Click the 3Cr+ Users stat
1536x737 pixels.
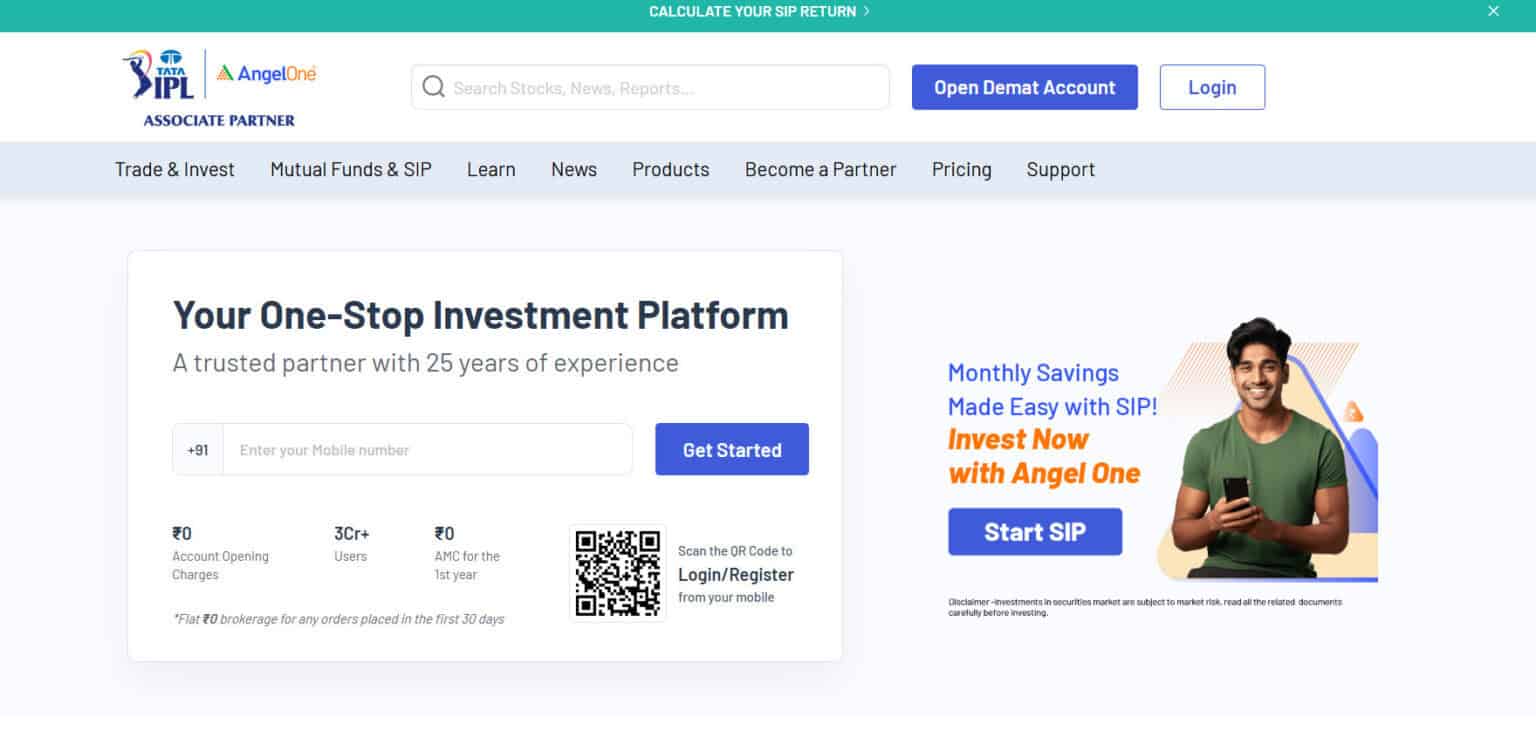[350, 543]
